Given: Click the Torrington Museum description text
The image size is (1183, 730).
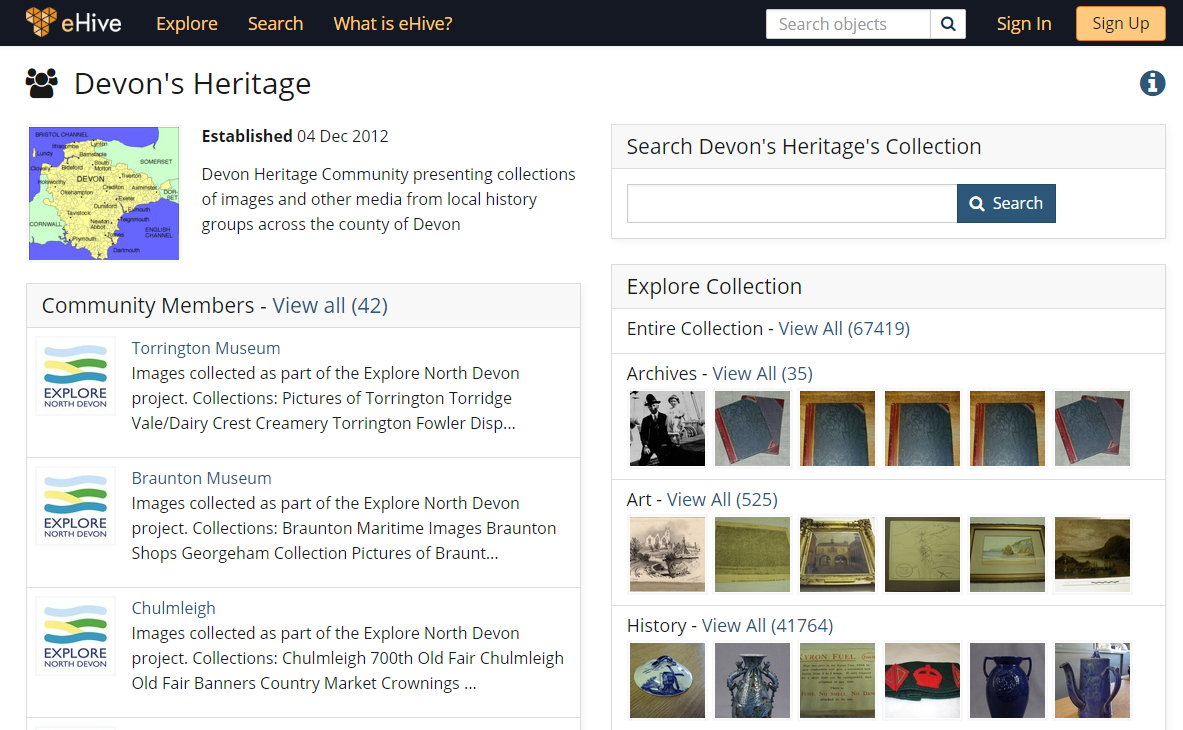Looking at the screenshot, I should (325, 398).
